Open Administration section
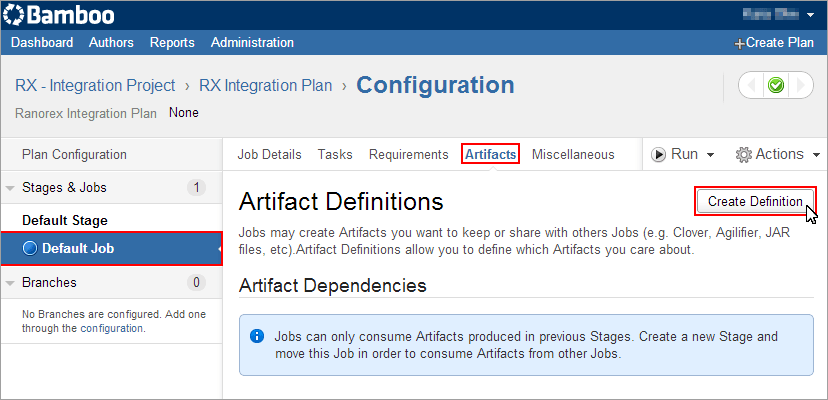 click(x=252, y=42)
